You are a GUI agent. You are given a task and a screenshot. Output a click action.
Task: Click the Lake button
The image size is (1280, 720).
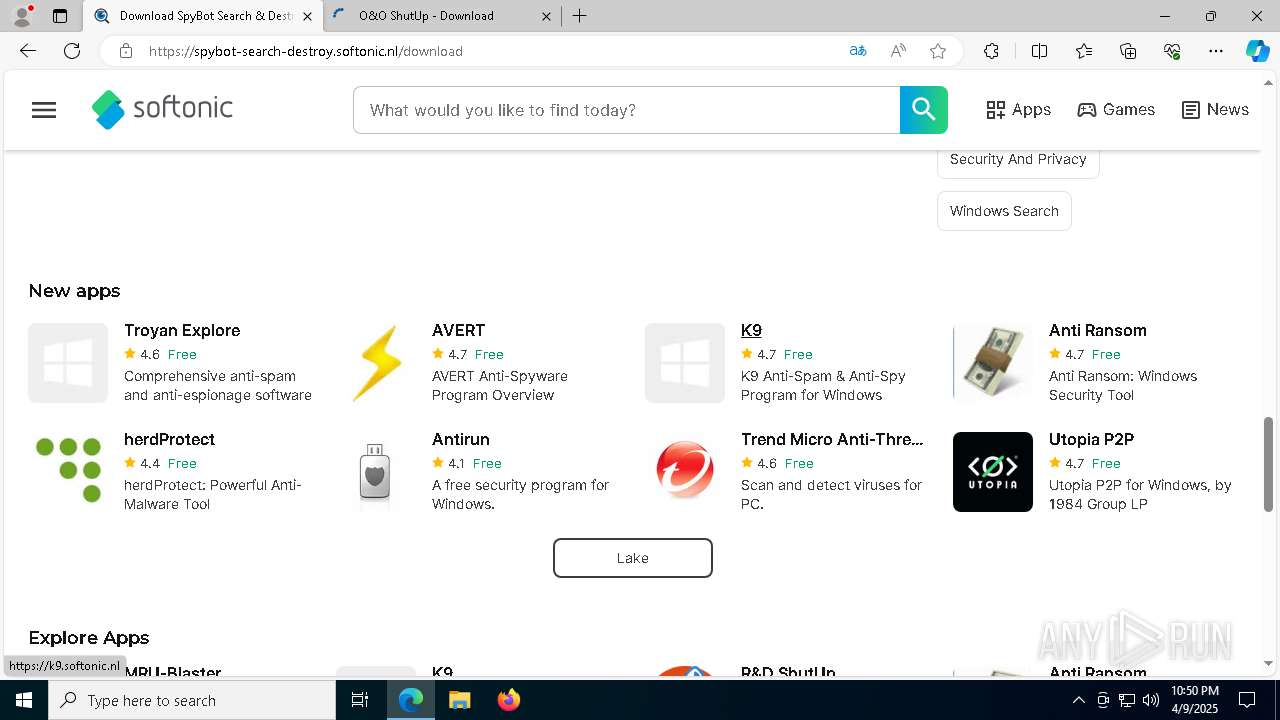click(x=633, y=558)
